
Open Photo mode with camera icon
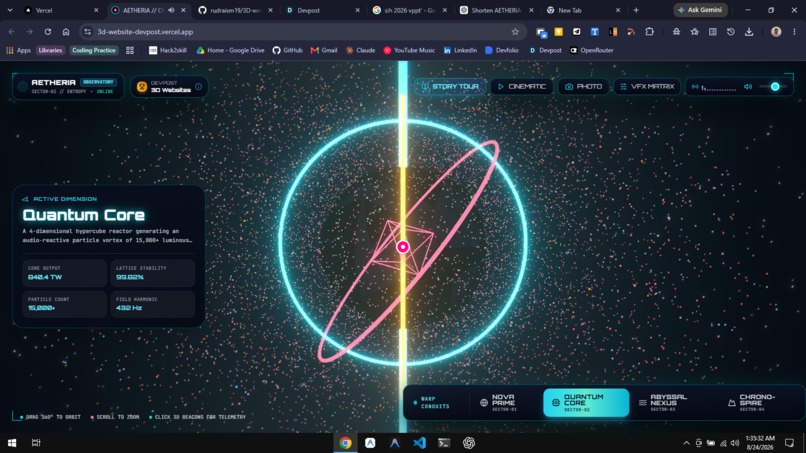583,86
